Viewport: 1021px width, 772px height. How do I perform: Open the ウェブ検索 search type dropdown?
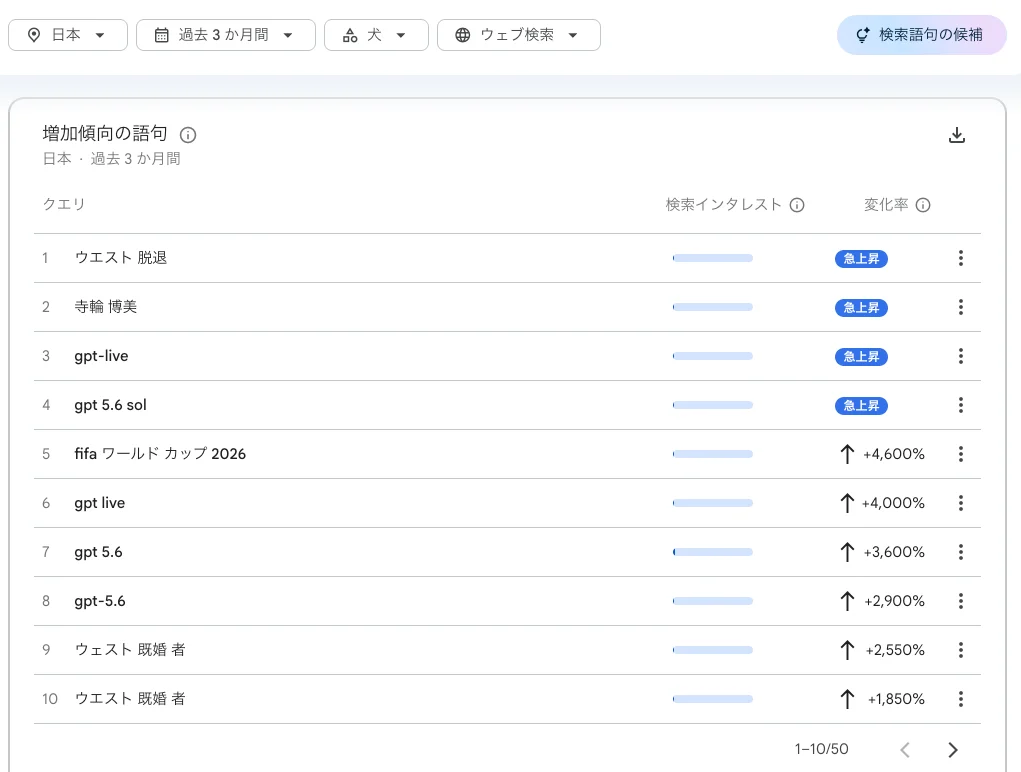pyautogui.click(x=519, y=35)
